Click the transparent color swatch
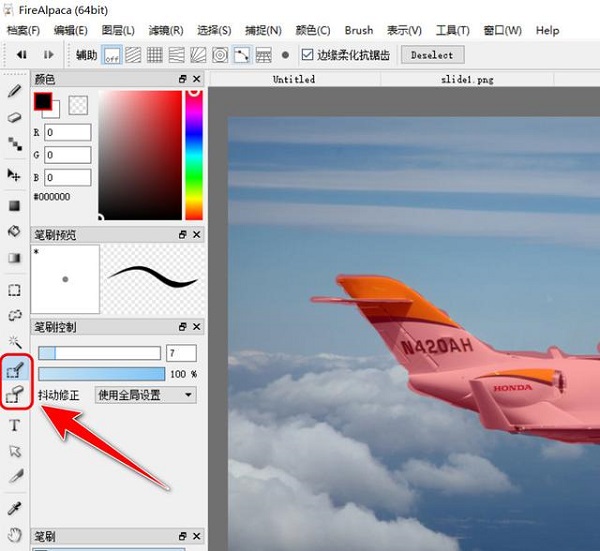Screen dimensions: 600x551 [78, 105]
